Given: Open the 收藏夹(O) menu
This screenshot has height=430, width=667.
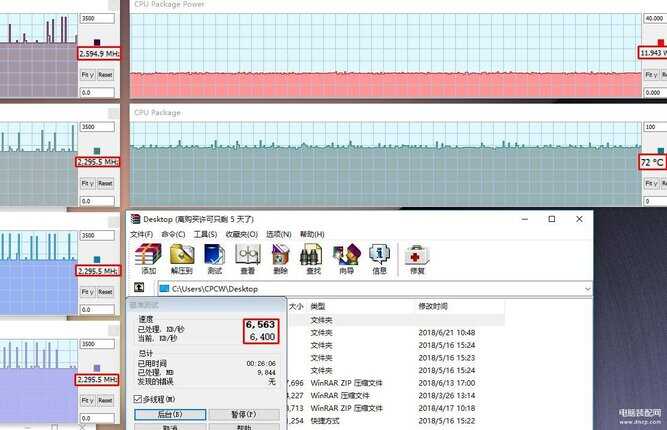Looking at the screenshot, I should pos(242,234).
